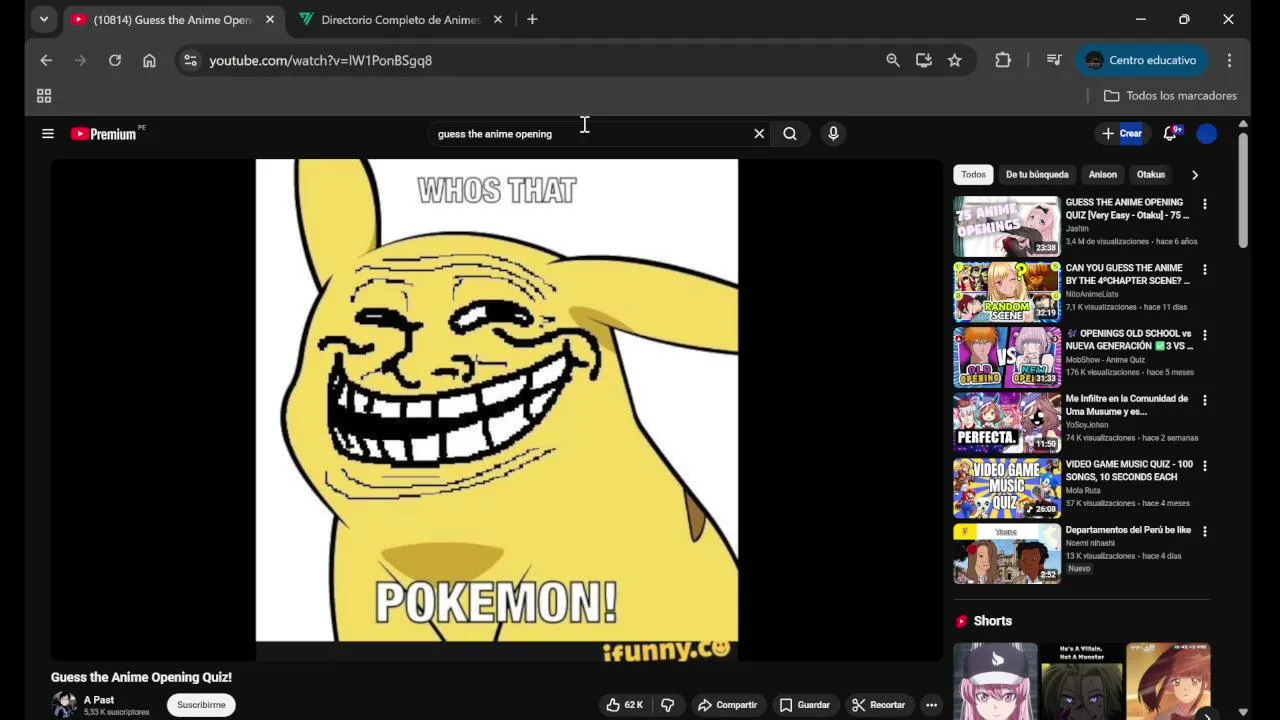Clear the search box with the X

pos(759,133)
